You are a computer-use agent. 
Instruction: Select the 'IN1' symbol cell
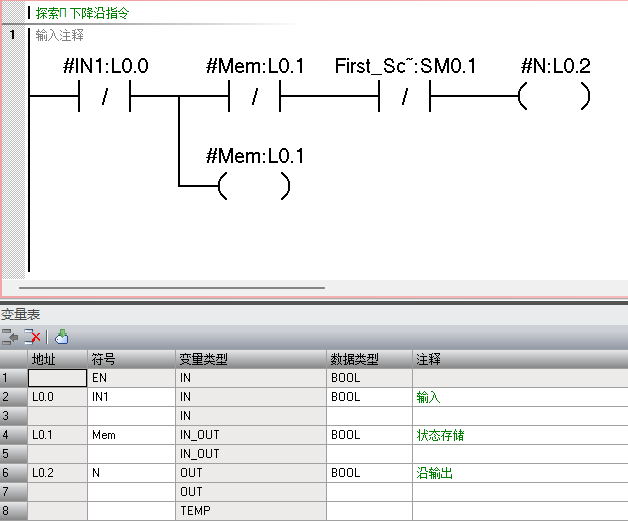click(130, 397)
